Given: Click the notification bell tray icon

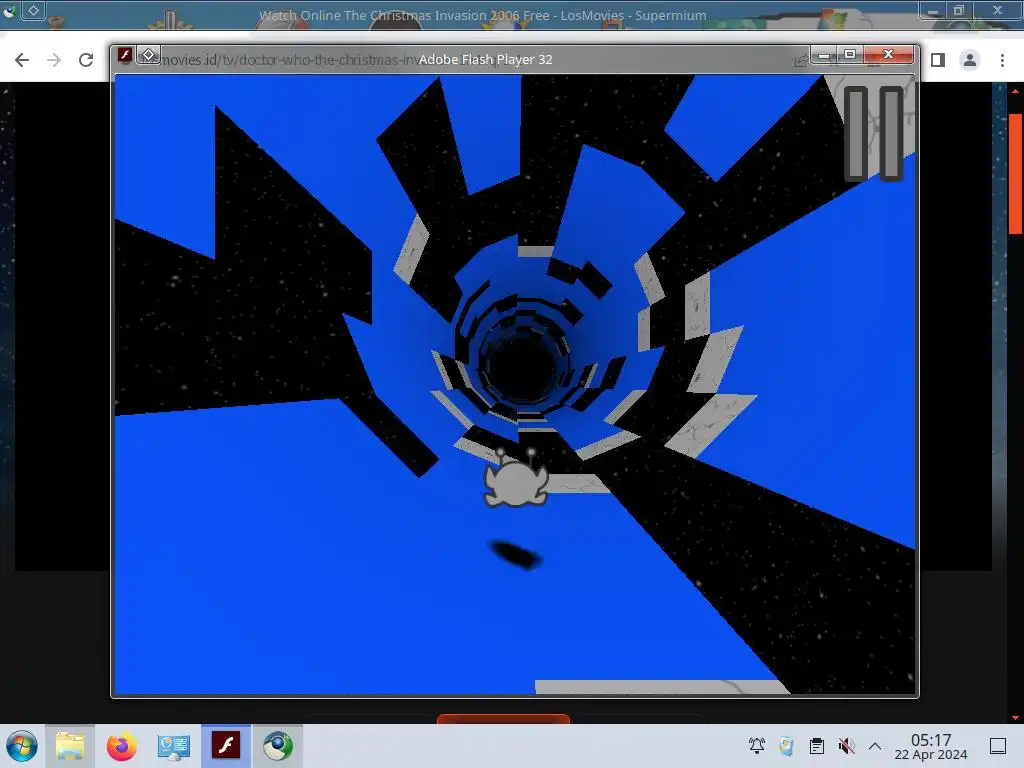Looking at the screenshot, I should click(757, 746).
